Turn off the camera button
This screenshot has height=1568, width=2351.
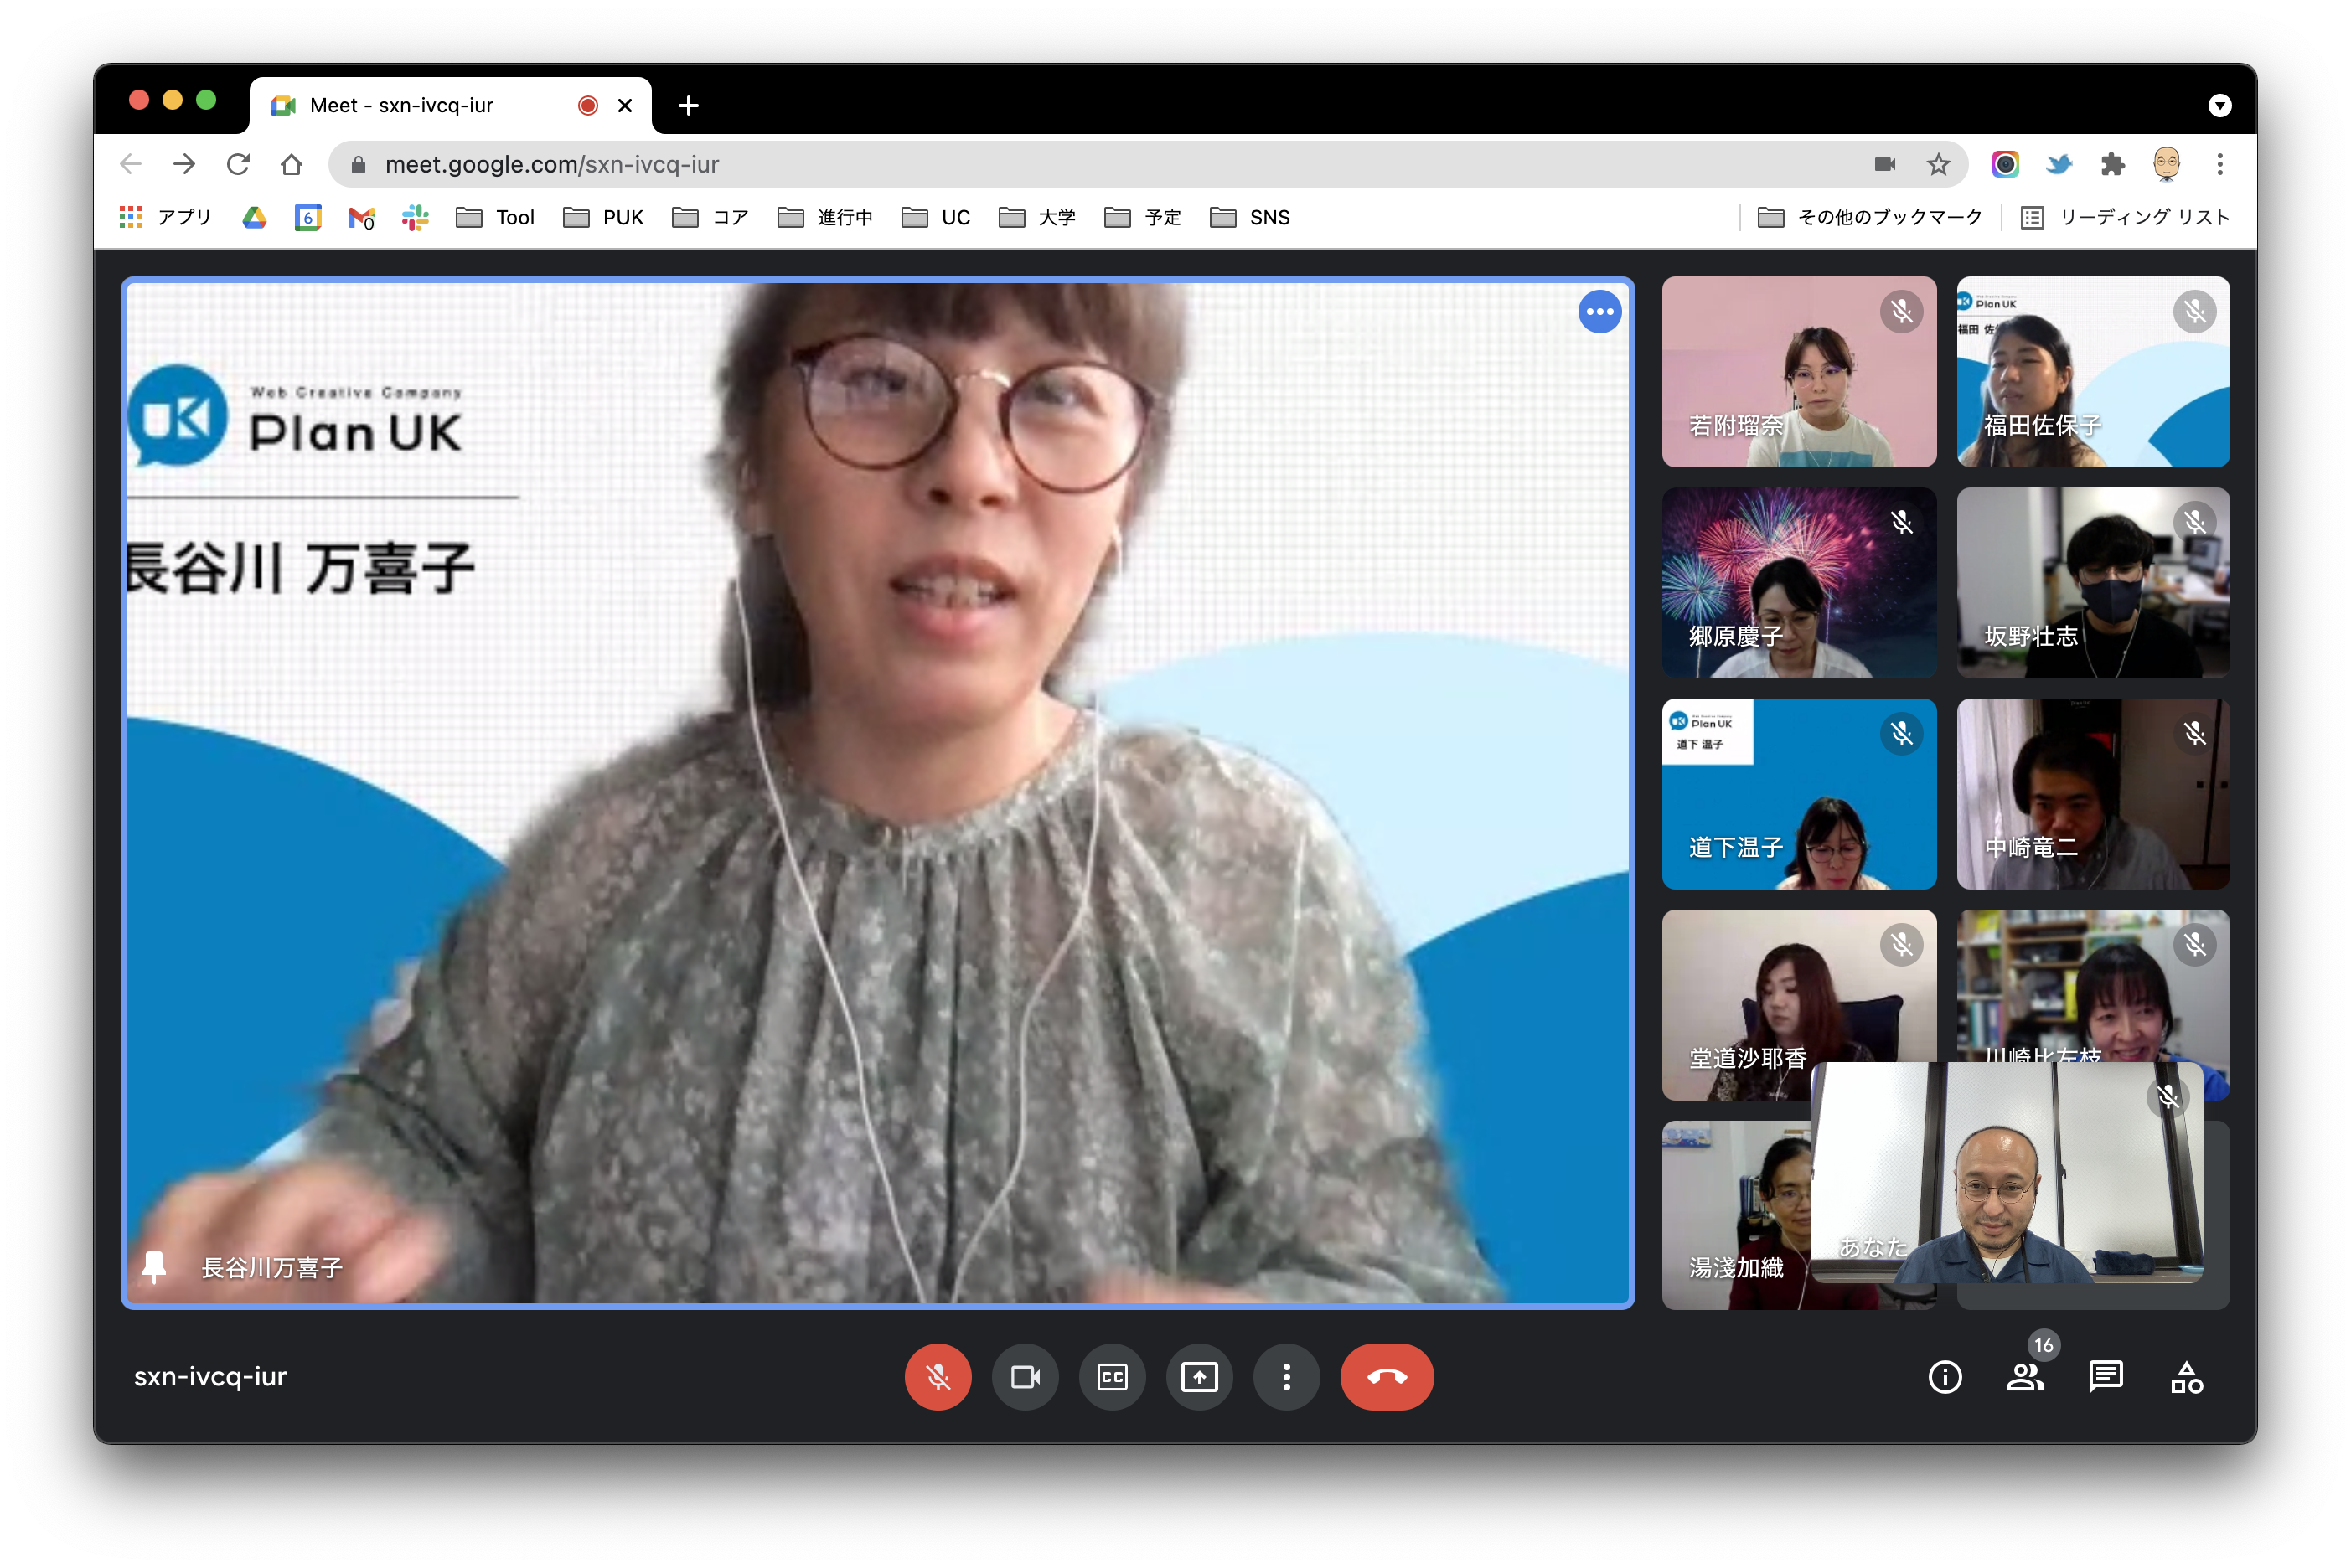[x=1025, y=1377]
